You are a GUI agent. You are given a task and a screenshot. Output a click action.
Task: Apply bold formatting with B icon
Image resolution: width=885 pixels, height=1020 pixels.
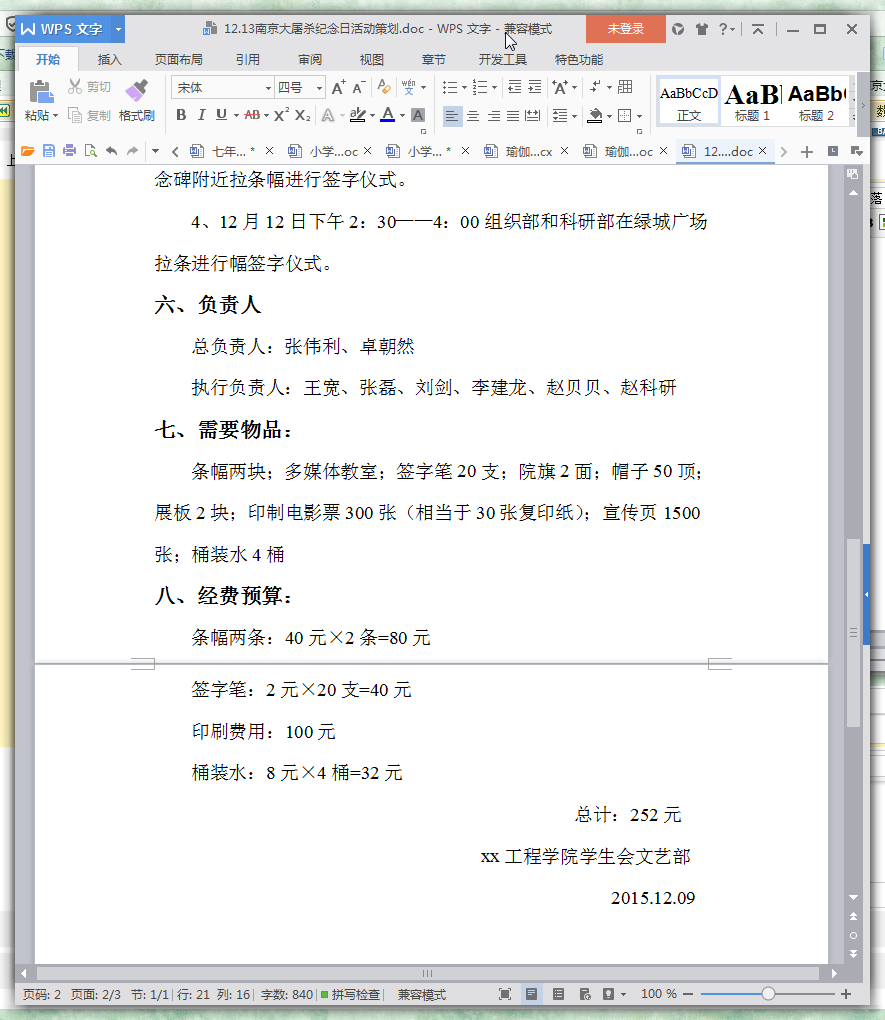181,115
